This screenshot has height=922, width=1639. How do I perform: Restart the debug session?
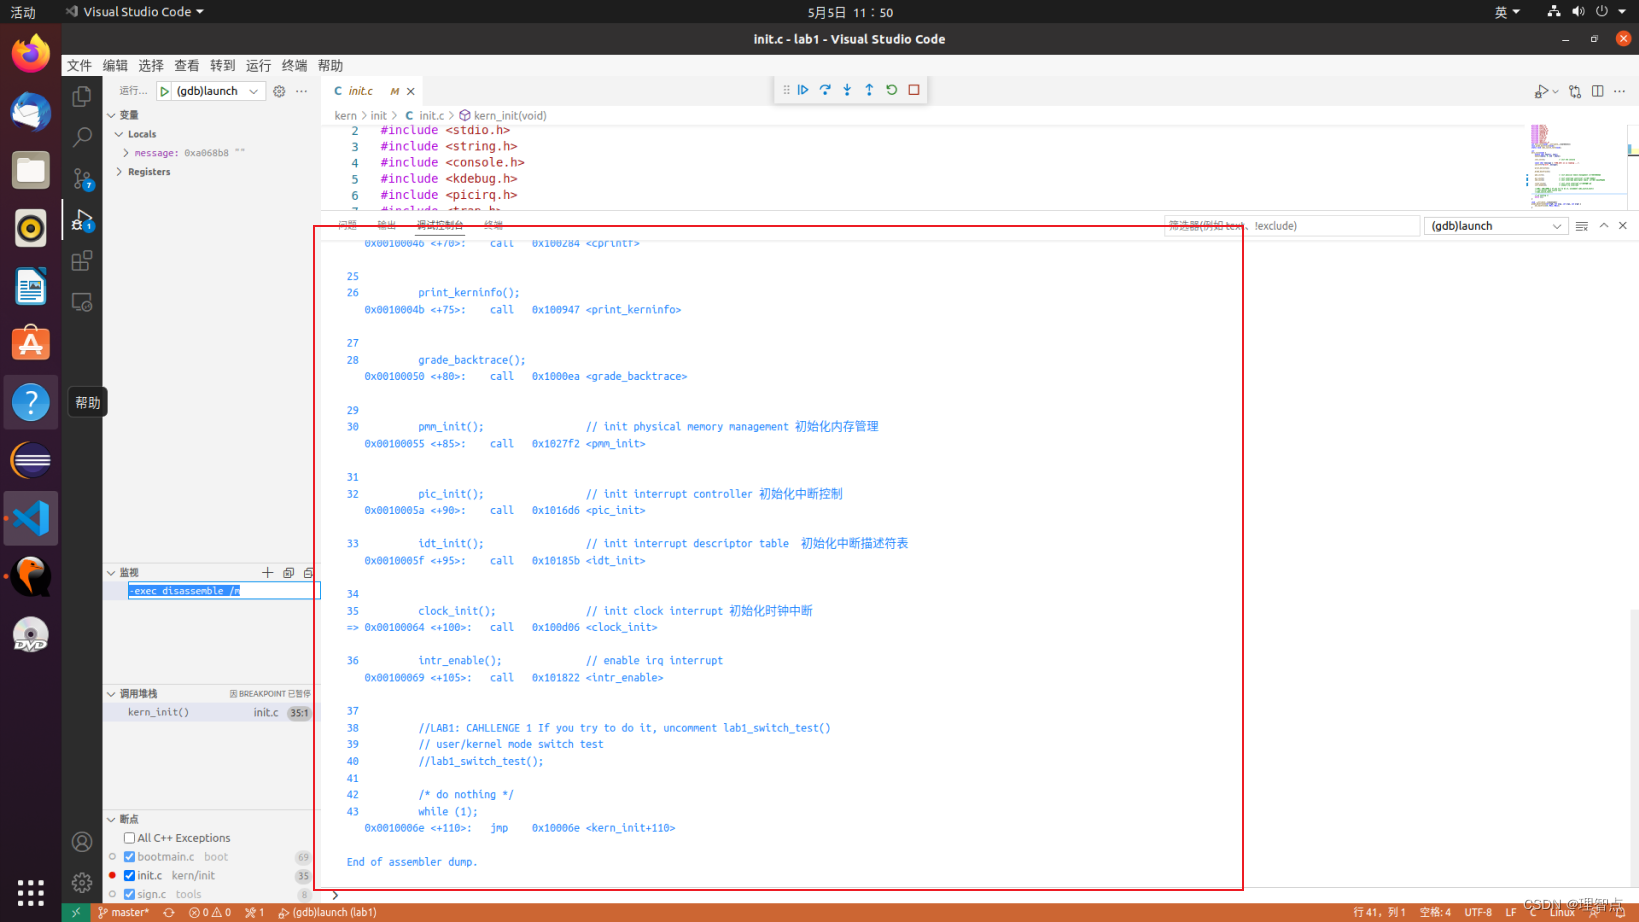coord(892,90)
